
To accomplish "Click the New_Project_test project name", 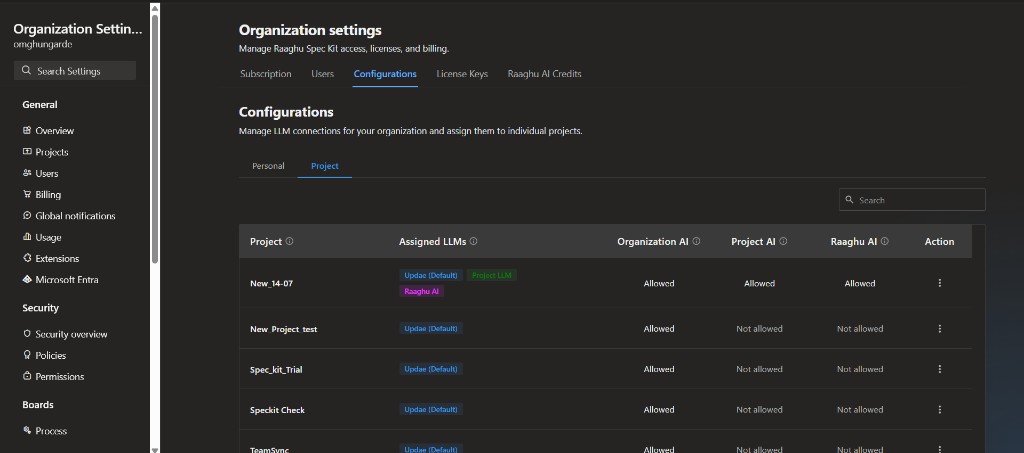I will click(283, 329).
